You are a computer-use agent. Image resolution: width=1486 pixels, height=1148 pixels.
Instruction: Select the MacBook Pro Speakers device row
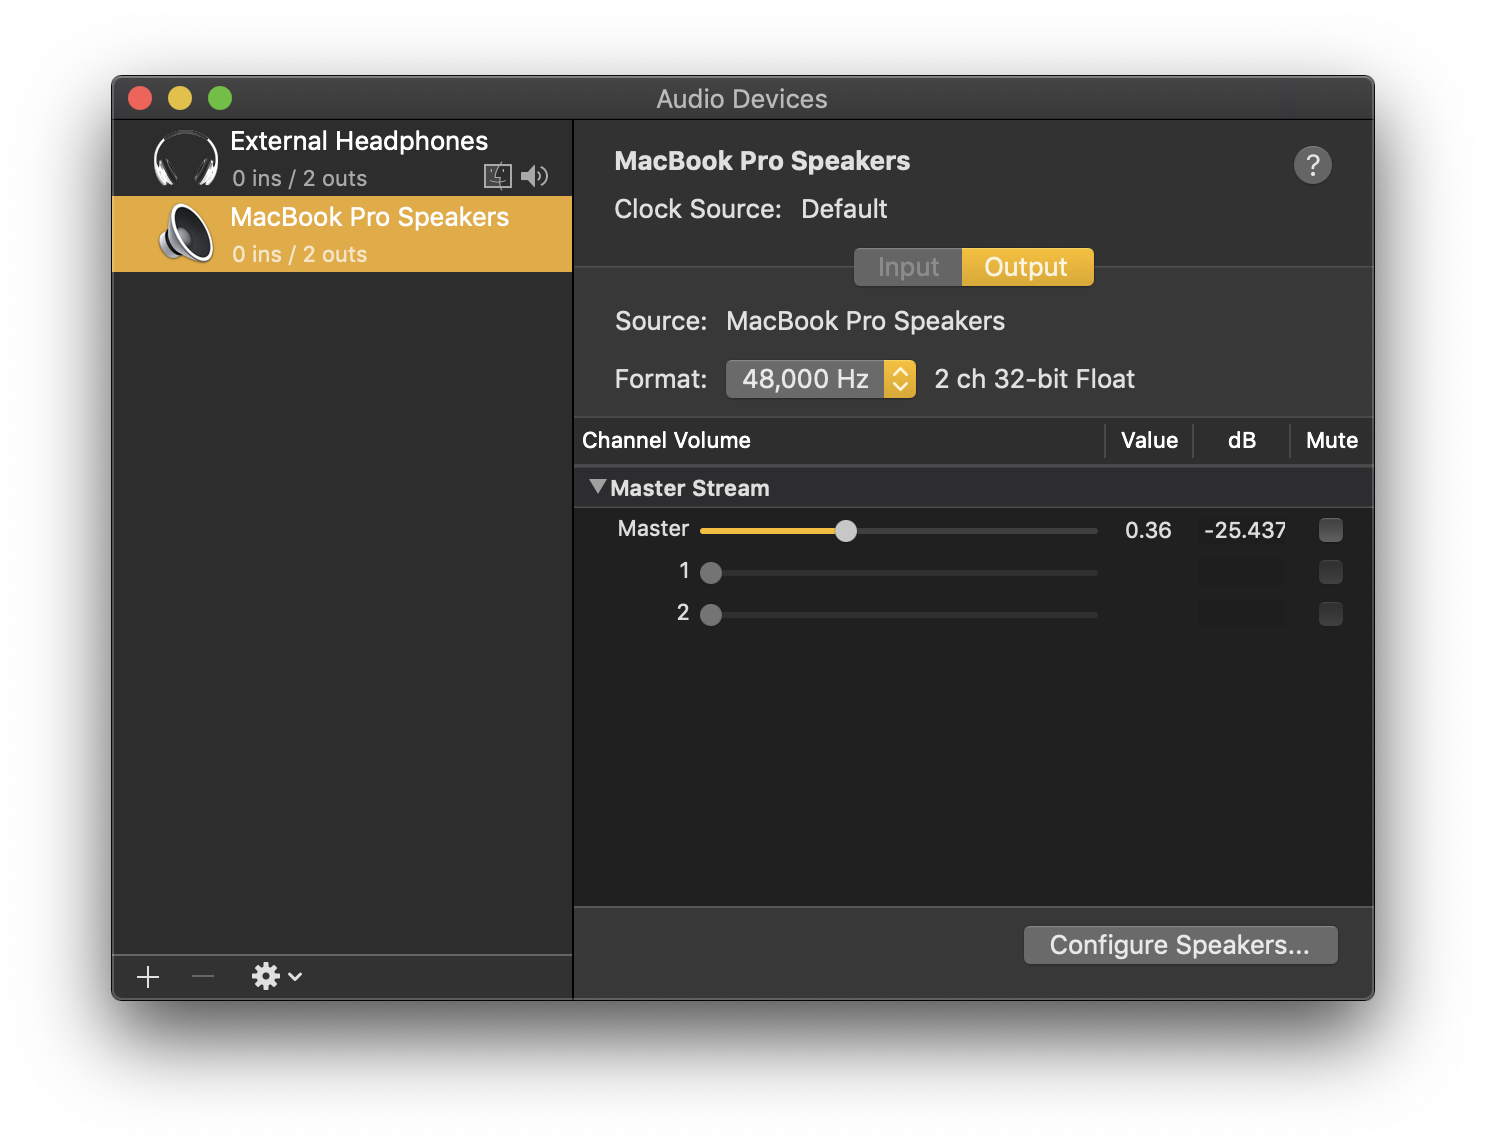(x=342, y=234)
